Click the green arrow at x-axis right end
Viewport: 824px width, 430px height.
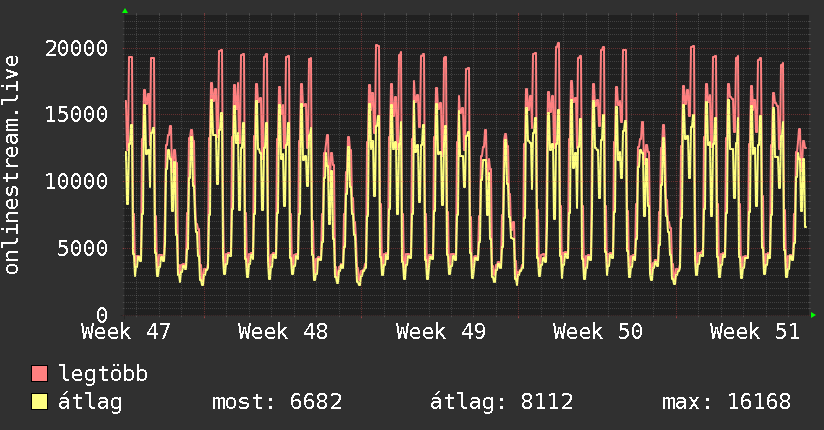pos(813,315)
